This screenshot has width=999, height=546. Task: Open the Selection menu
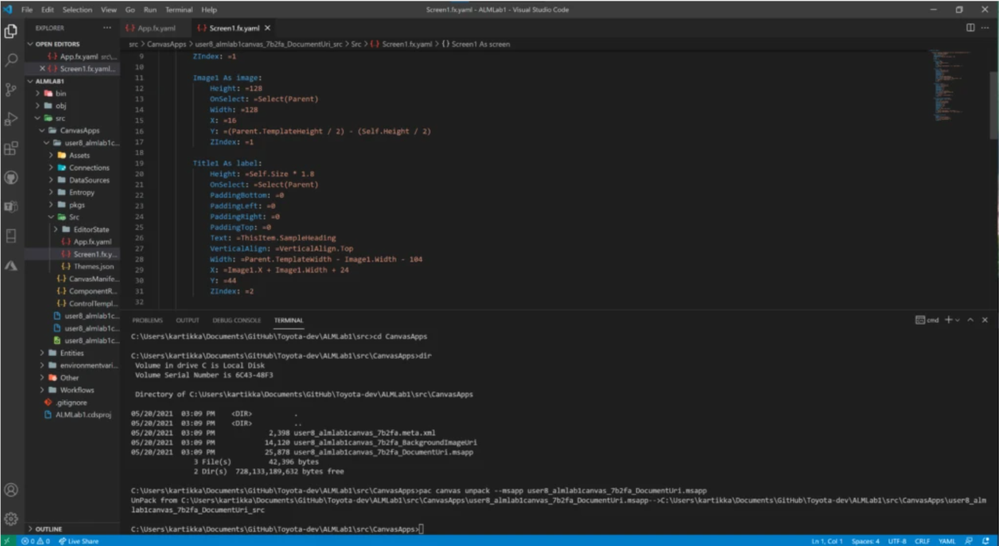coord(77,10)
